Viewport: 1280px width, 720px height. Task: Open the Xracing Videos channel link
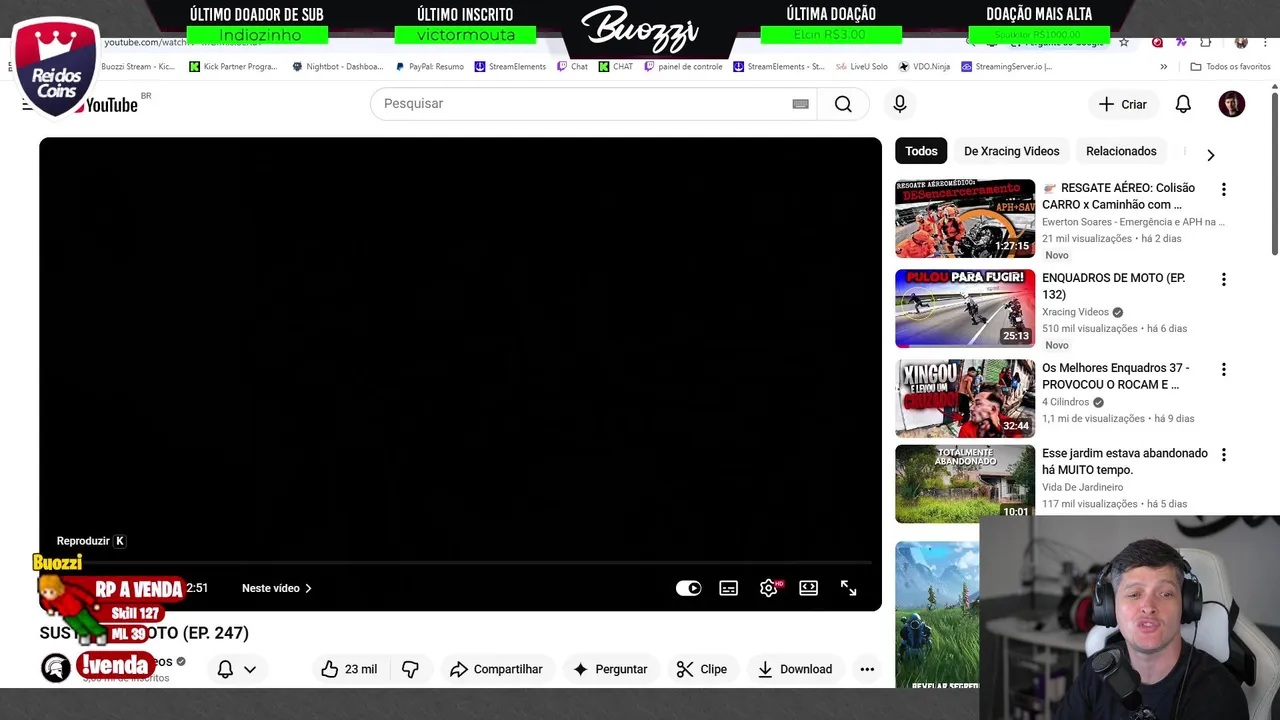(x=1075, y=312)
